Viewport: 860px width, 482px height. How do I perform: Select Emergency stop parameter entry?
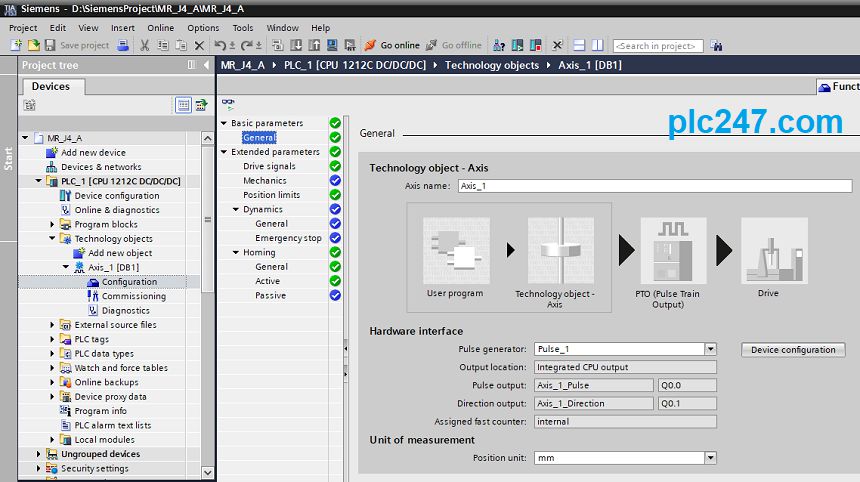[x=288, y=238]
